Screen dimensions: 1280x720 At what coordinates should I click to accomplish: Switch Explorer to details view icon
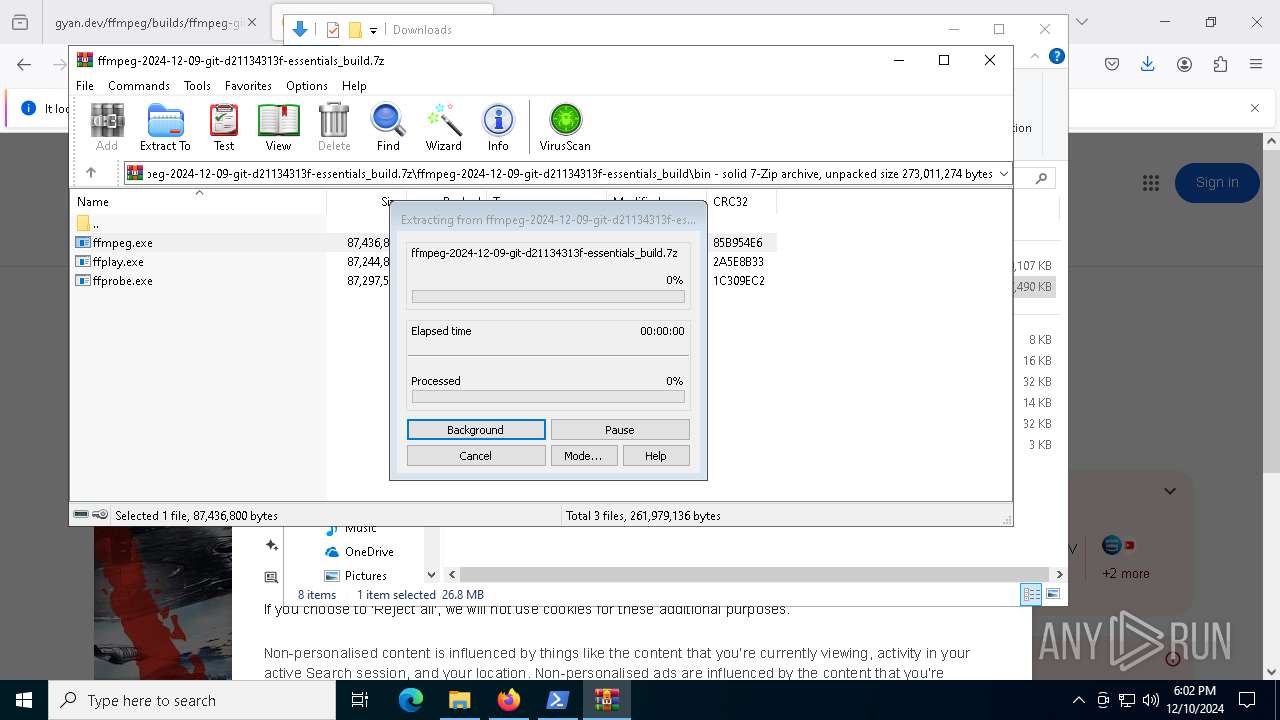1031,594
